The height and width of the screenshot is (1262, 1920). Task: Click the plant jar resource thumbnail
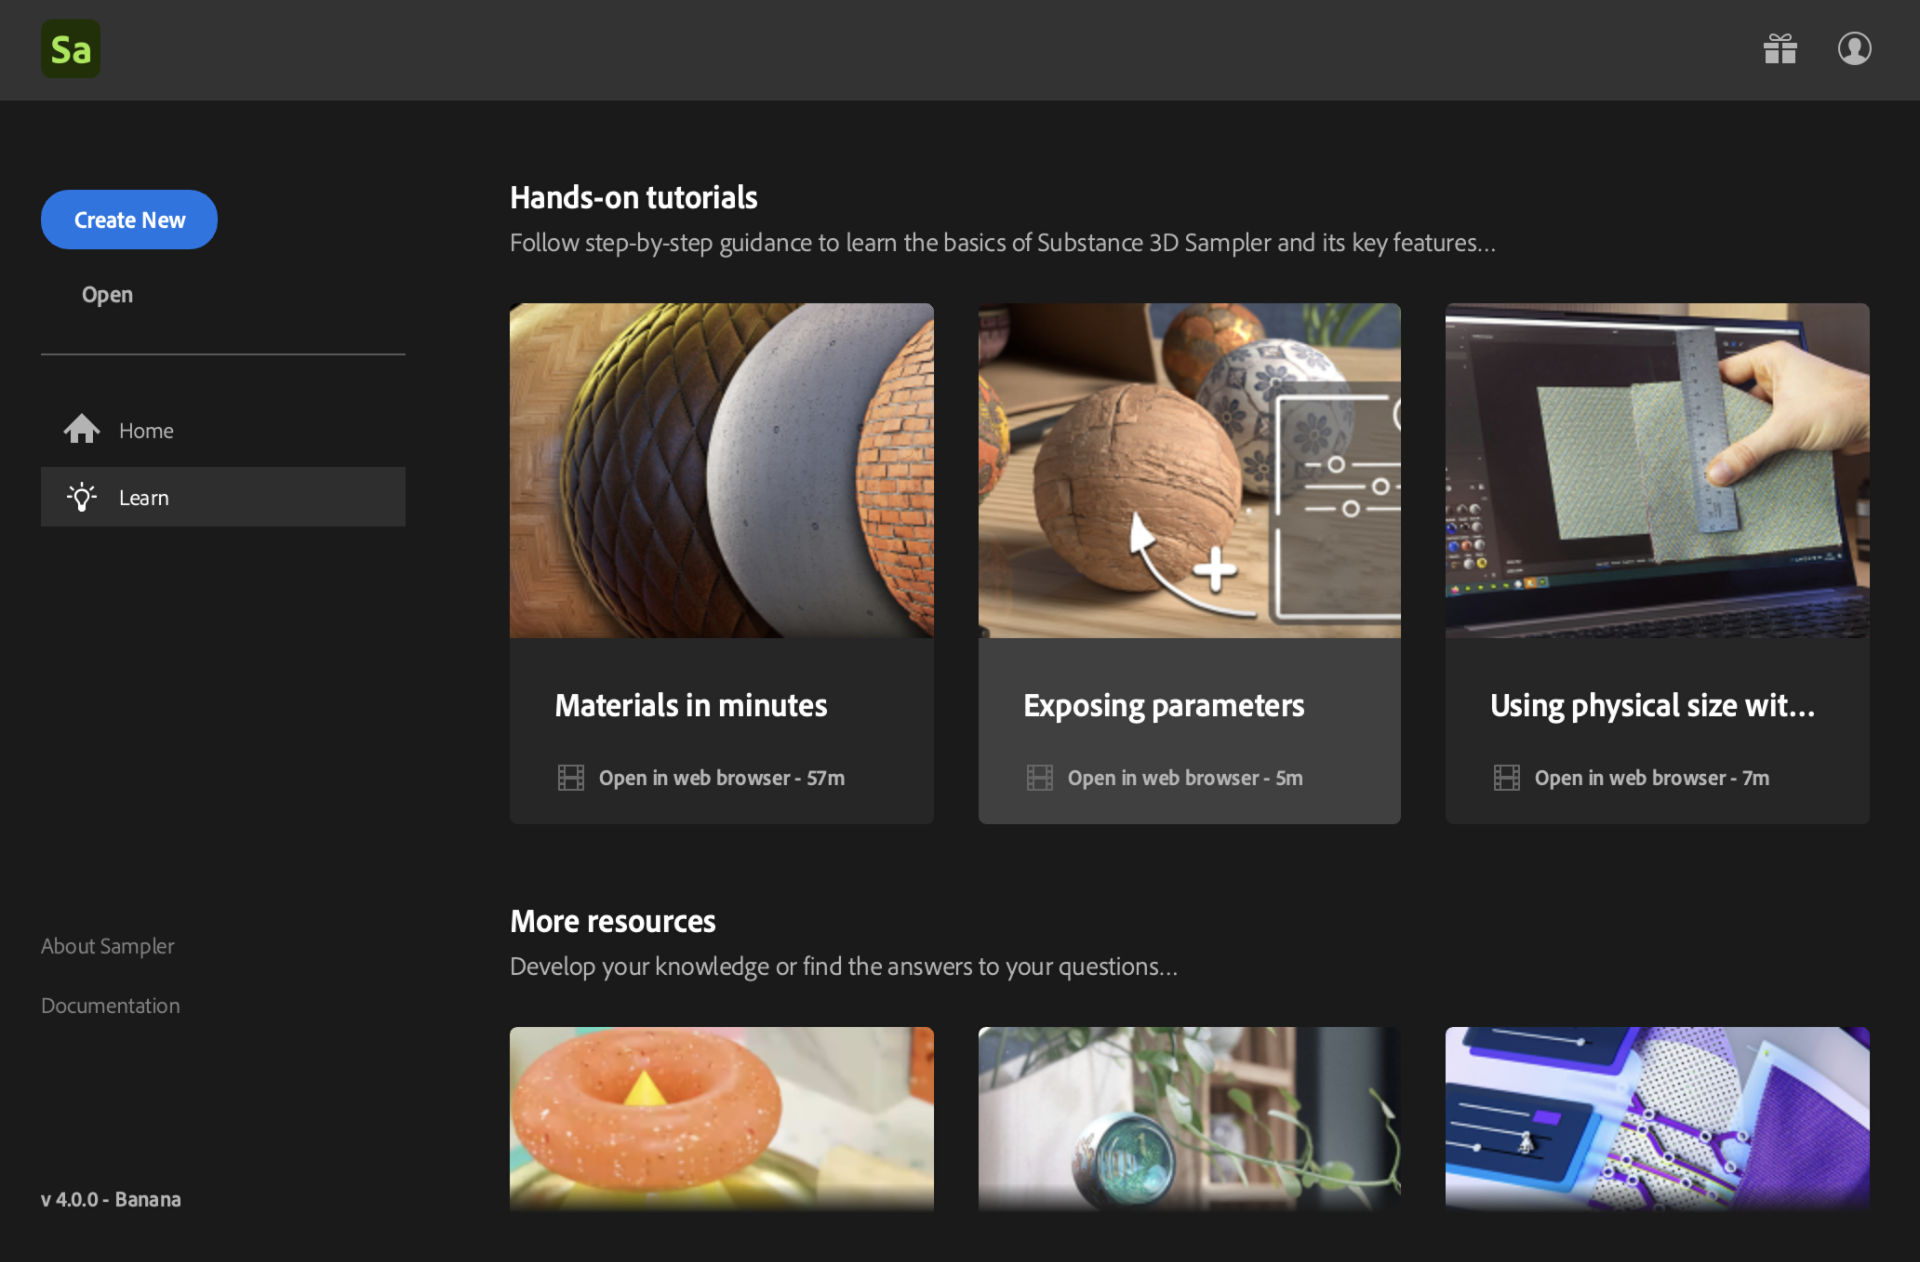pos(1189,1118)
